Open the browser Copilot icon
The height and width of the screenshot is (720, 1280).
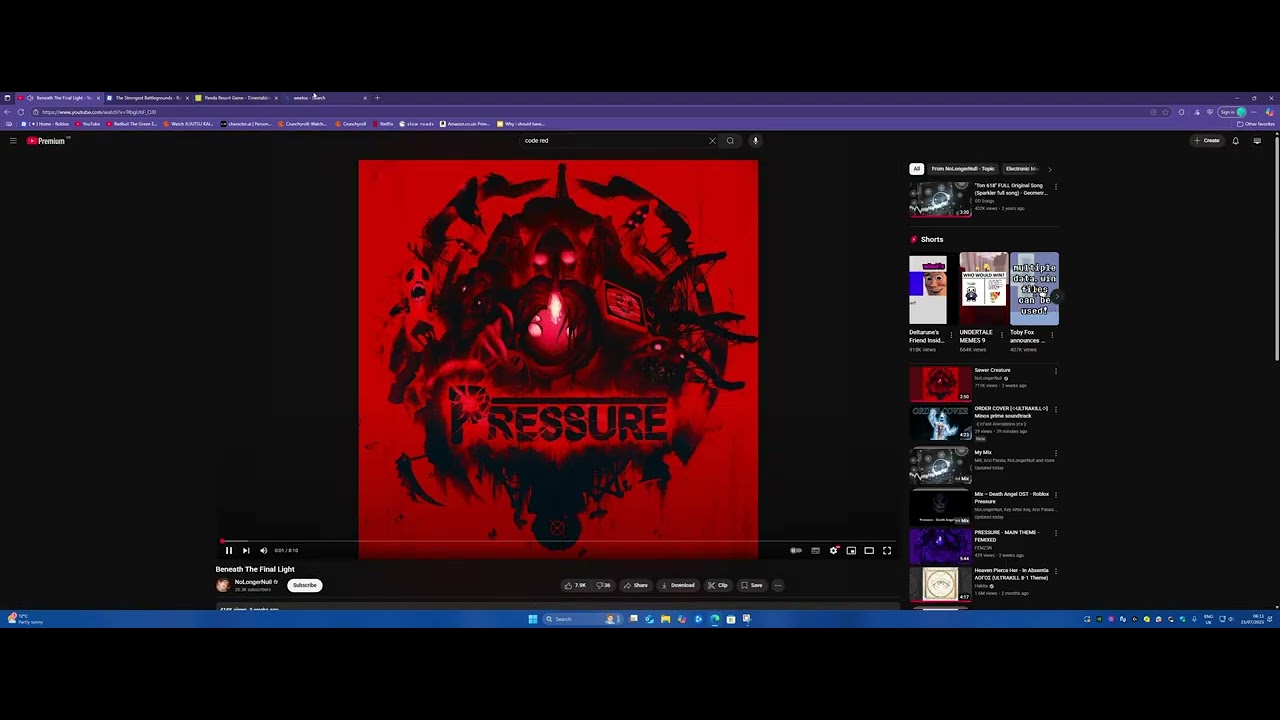pyautogui.click(x=1270, y=112)
